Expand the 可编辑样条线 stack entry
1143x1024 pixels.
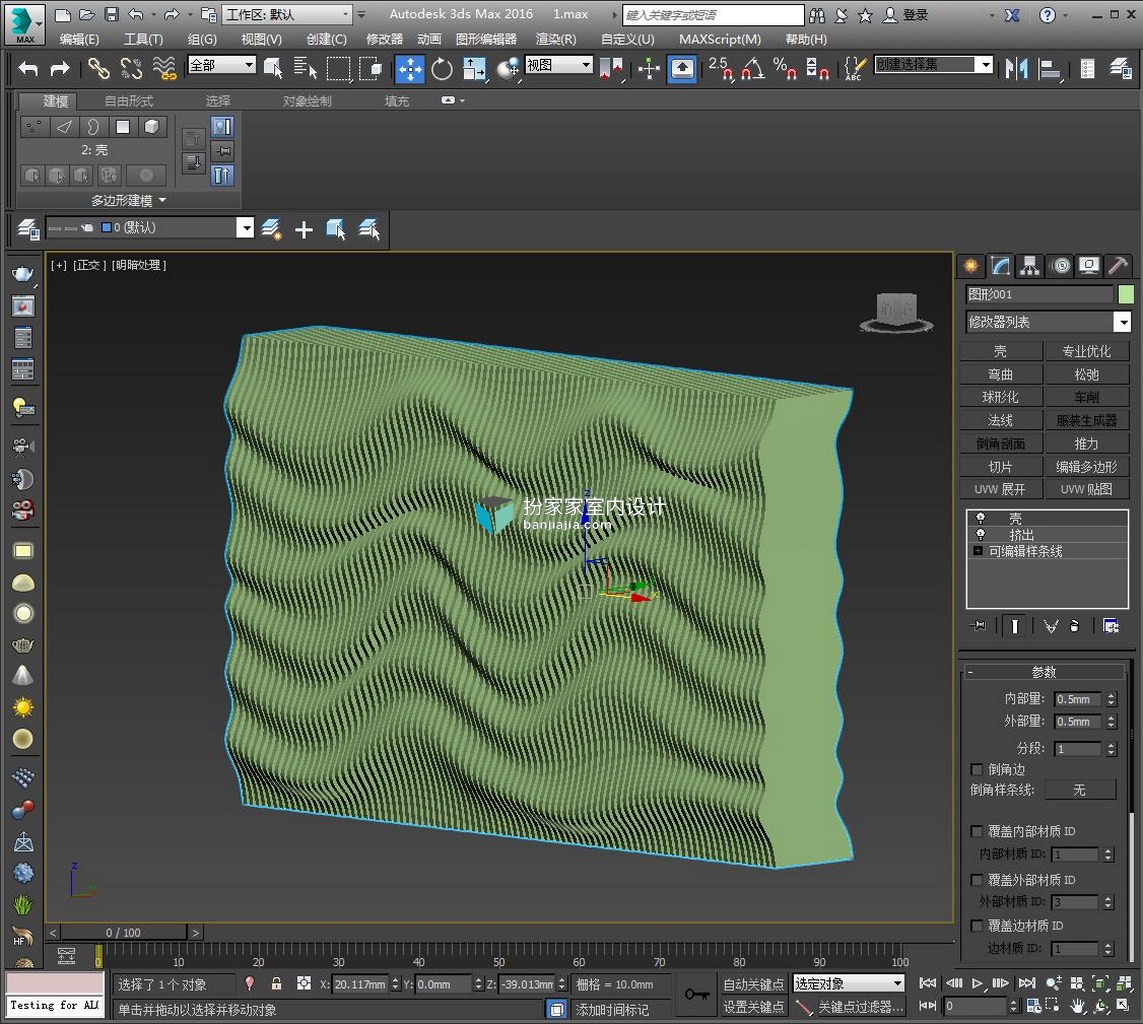(x=978, y=551)
